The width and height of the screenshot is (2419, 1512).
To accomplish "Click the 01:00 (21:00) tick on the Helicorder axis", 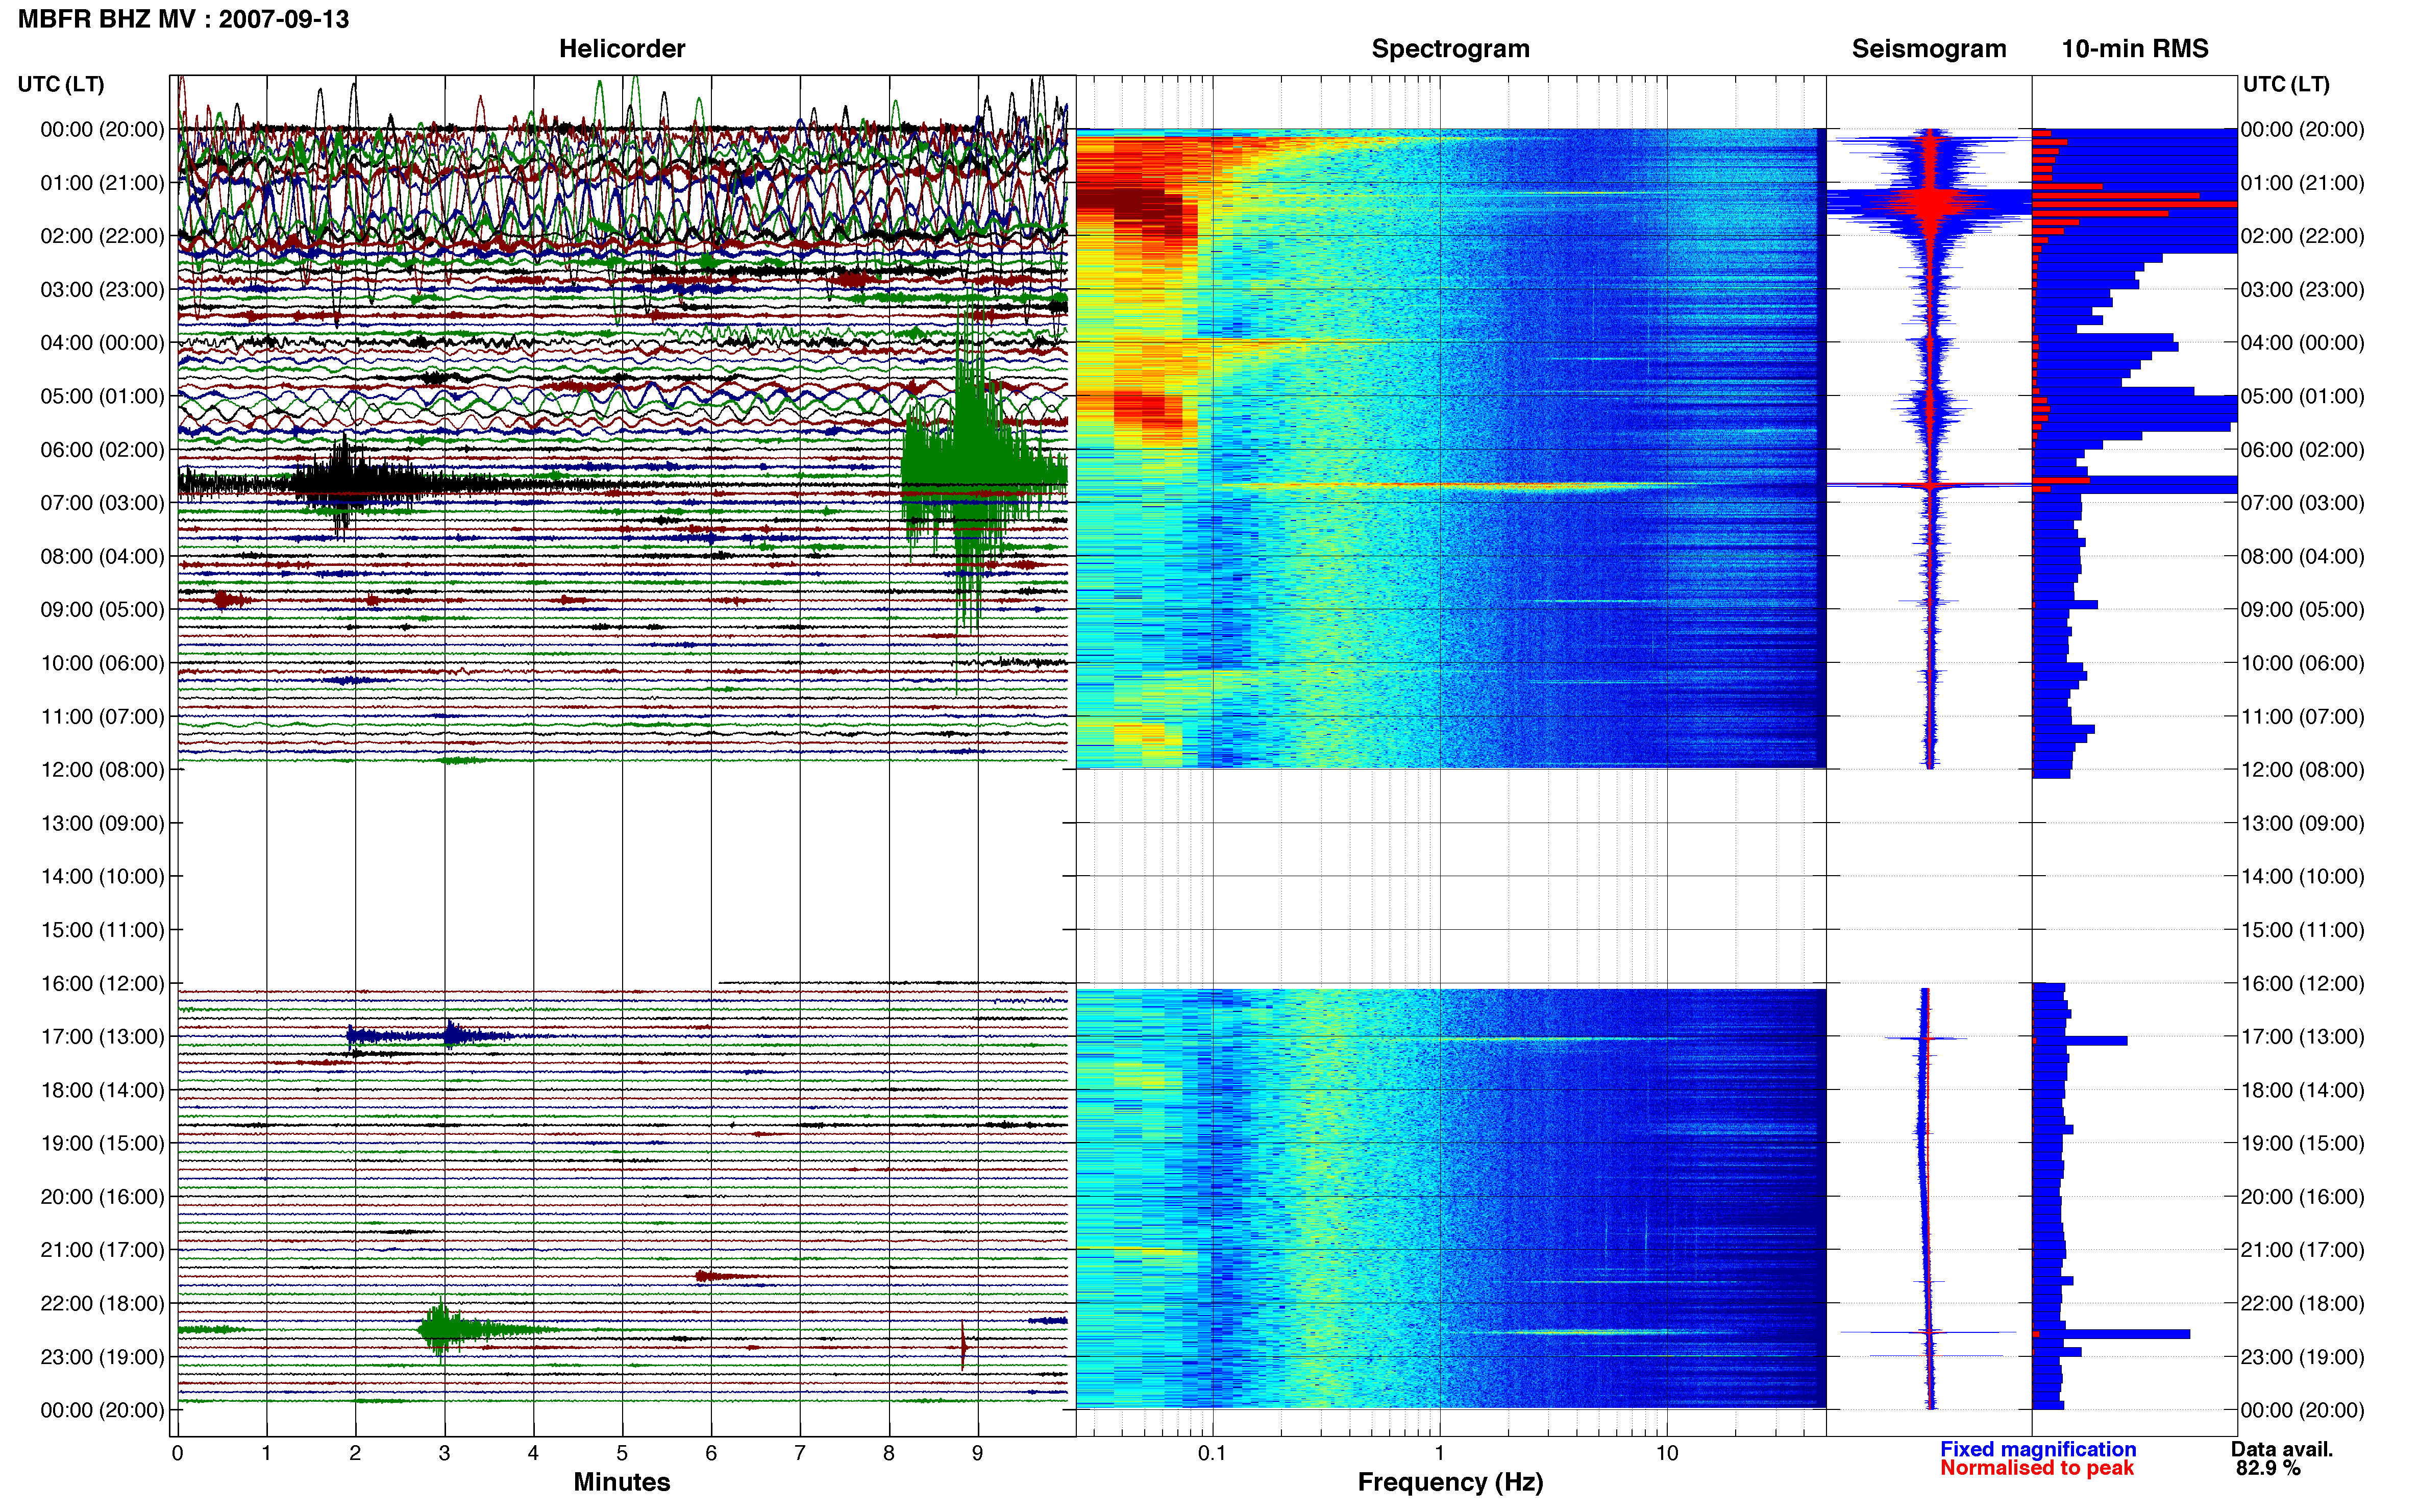I will [x=102, y=183].
